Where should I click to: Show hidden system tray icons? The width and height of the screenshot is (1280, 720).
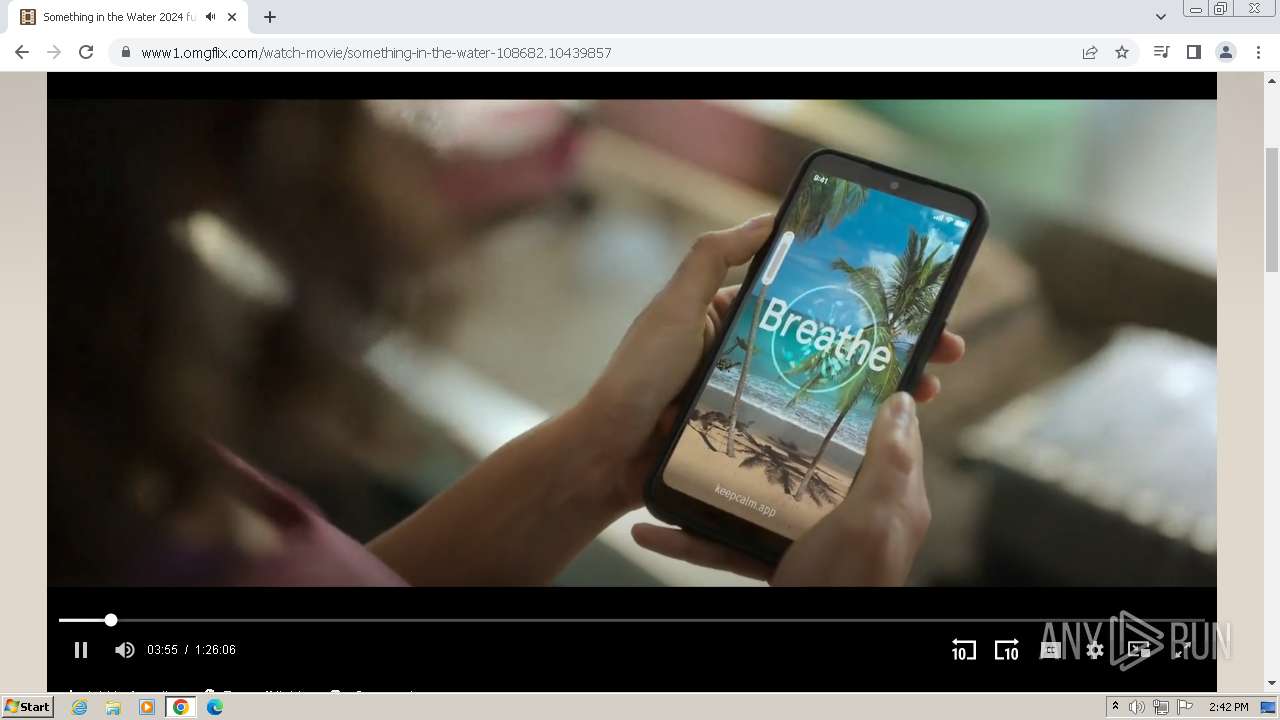tap(1115, 707)
